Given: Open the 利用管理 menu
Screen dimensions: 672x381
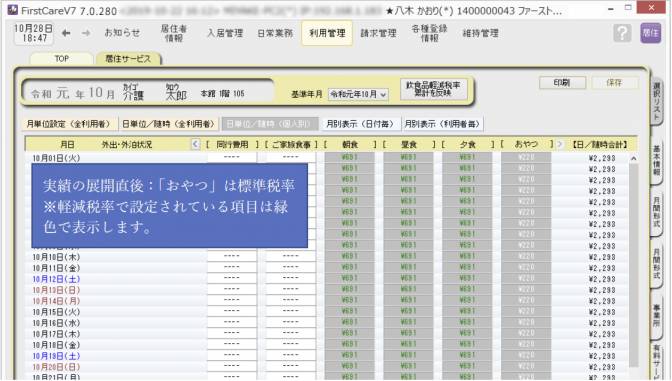Looking at the screenshot, I should click(x=327, y=33).
